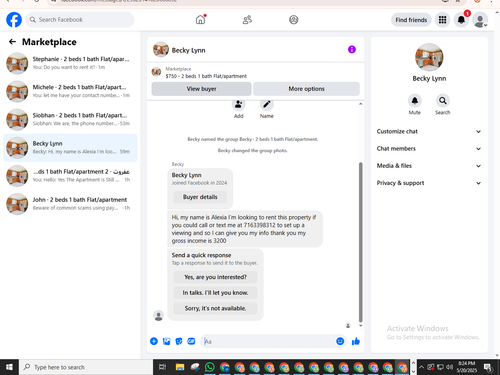The image size is (500, 375).
Task: Open the notifications bell icon
Action: [461, 20]
